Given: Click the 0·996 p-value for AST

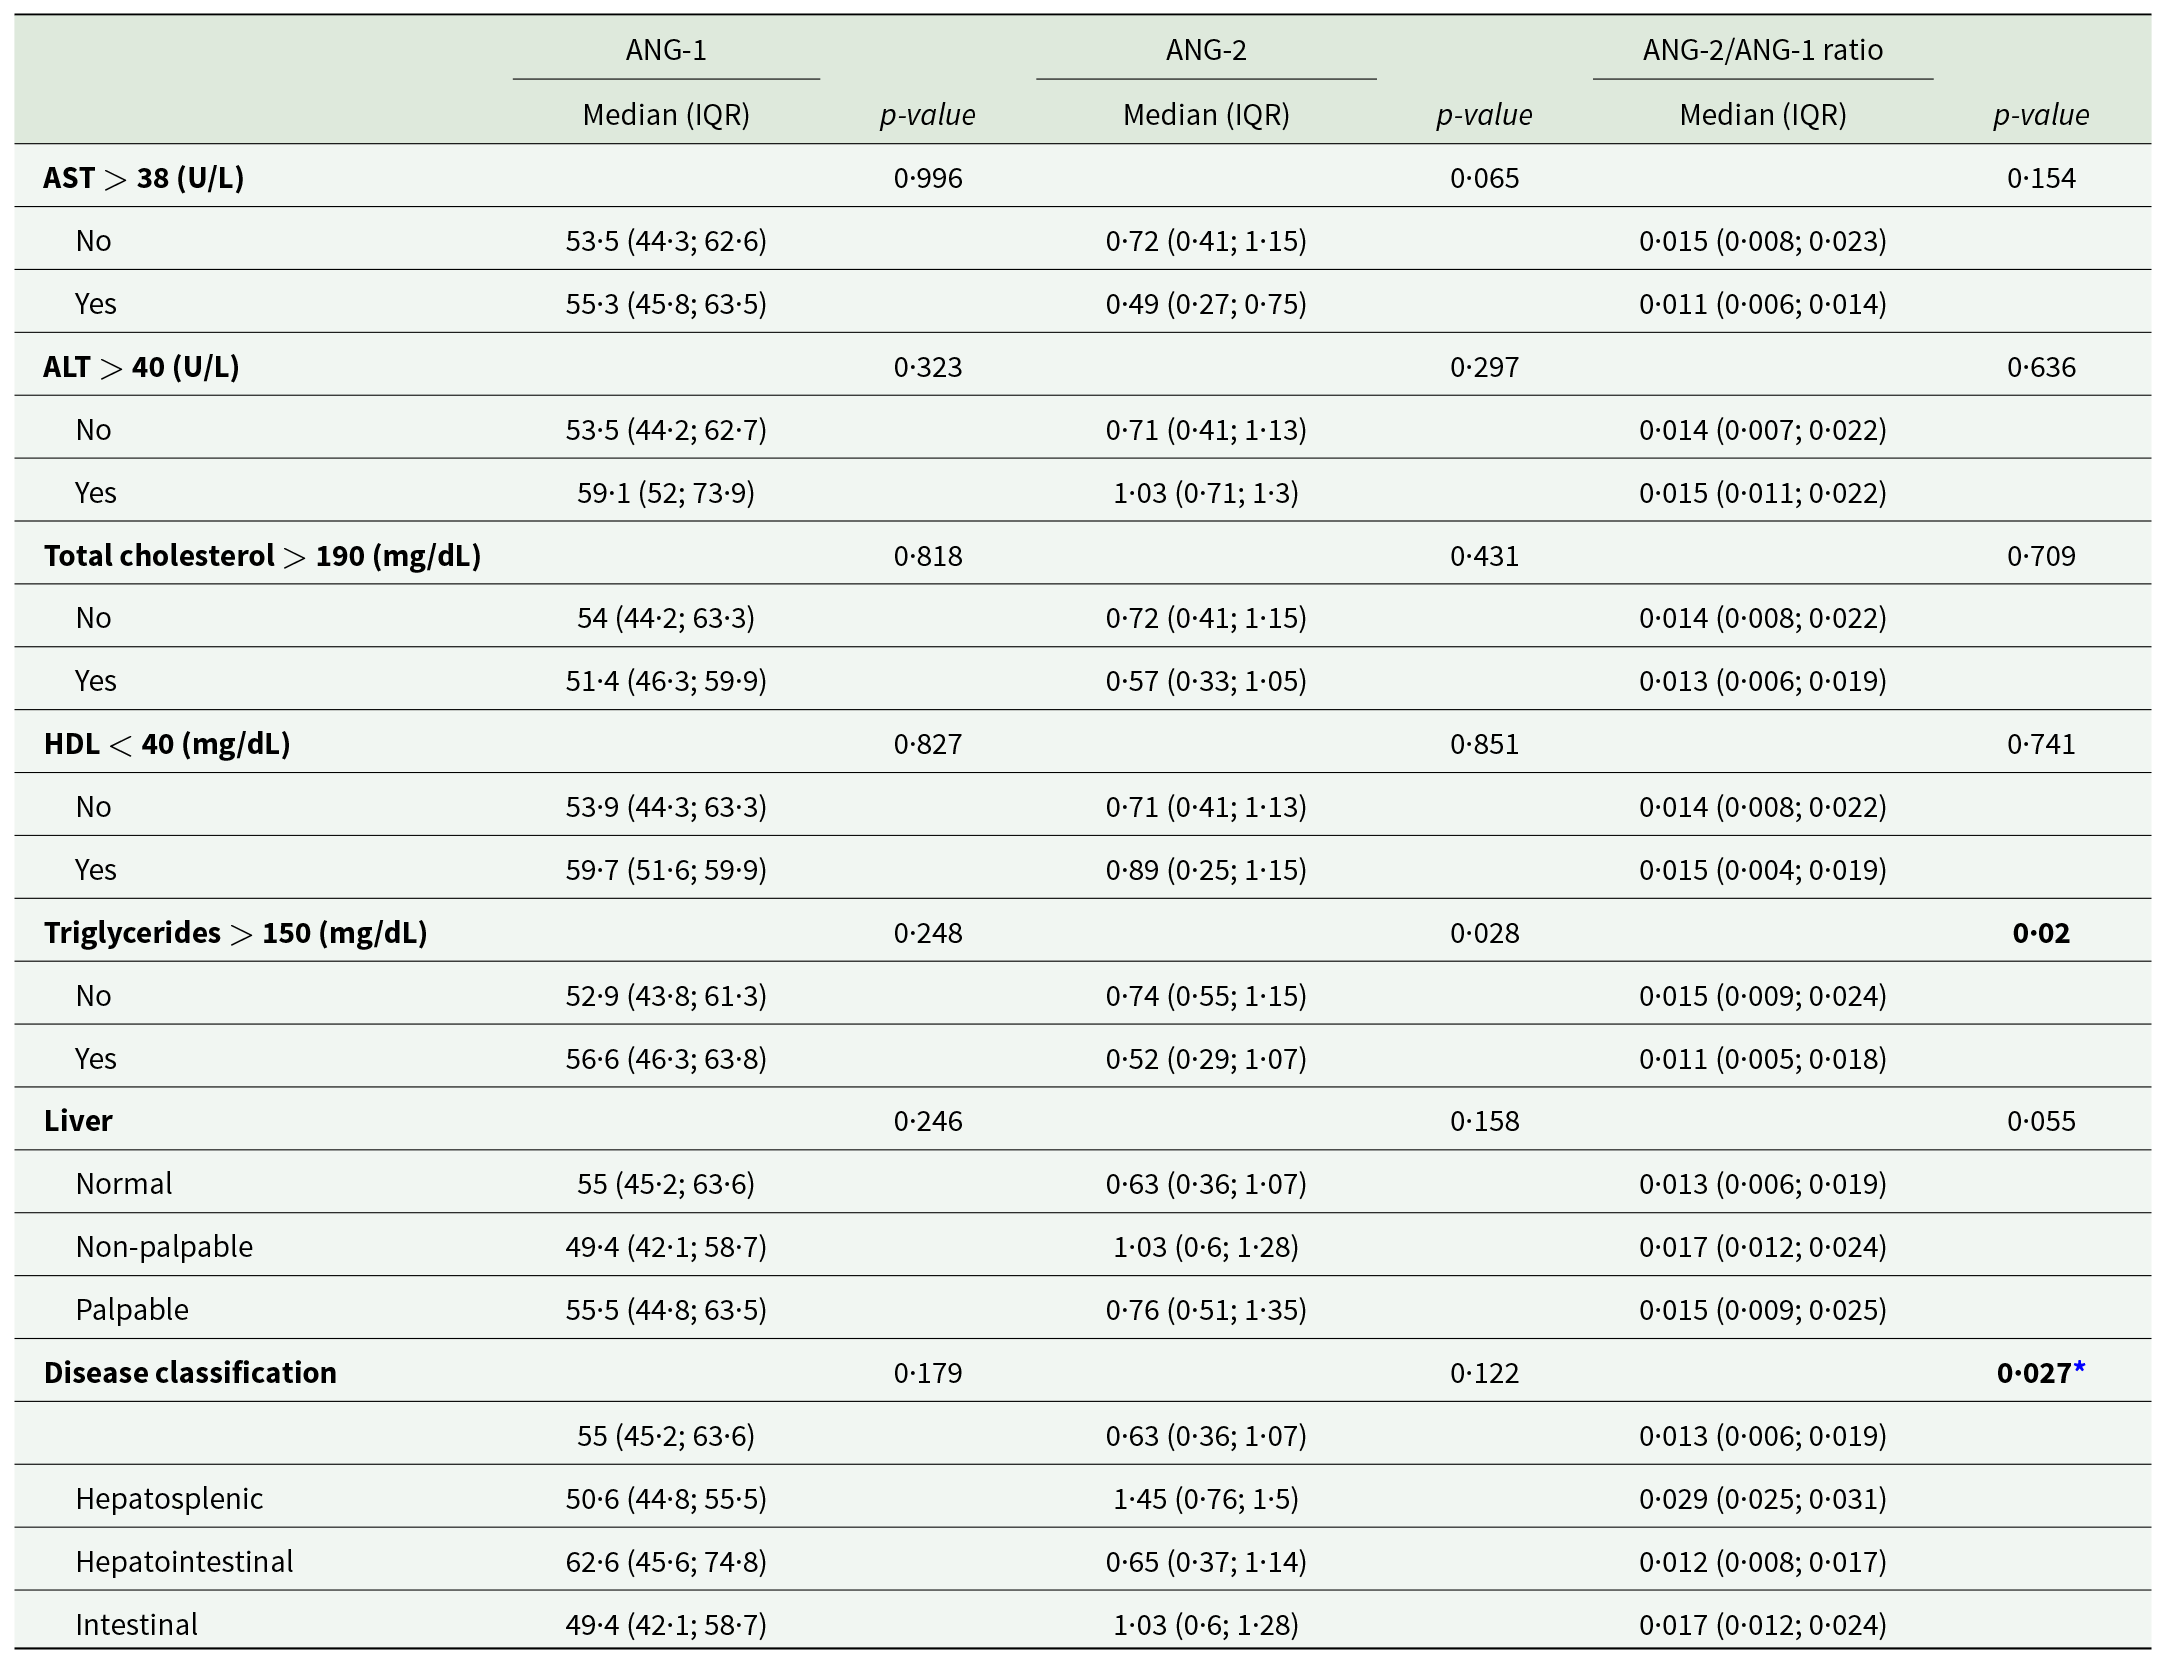Looking at the screenshot, I should tap(928, 178).
